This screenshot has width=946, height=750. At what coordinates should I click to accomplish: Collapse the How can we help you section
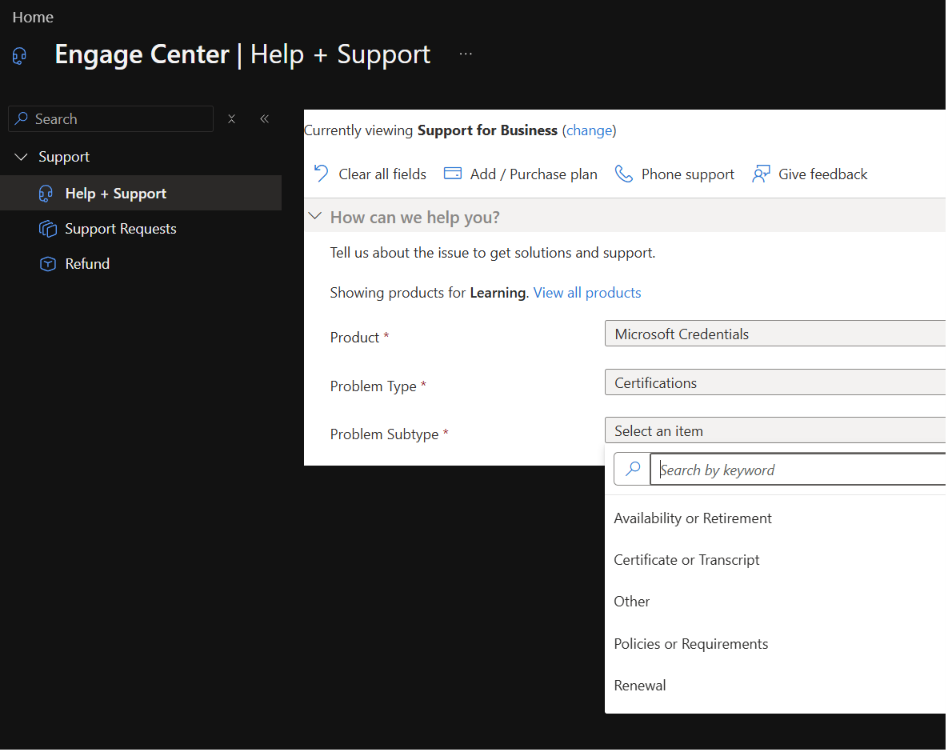click(315, 216)
